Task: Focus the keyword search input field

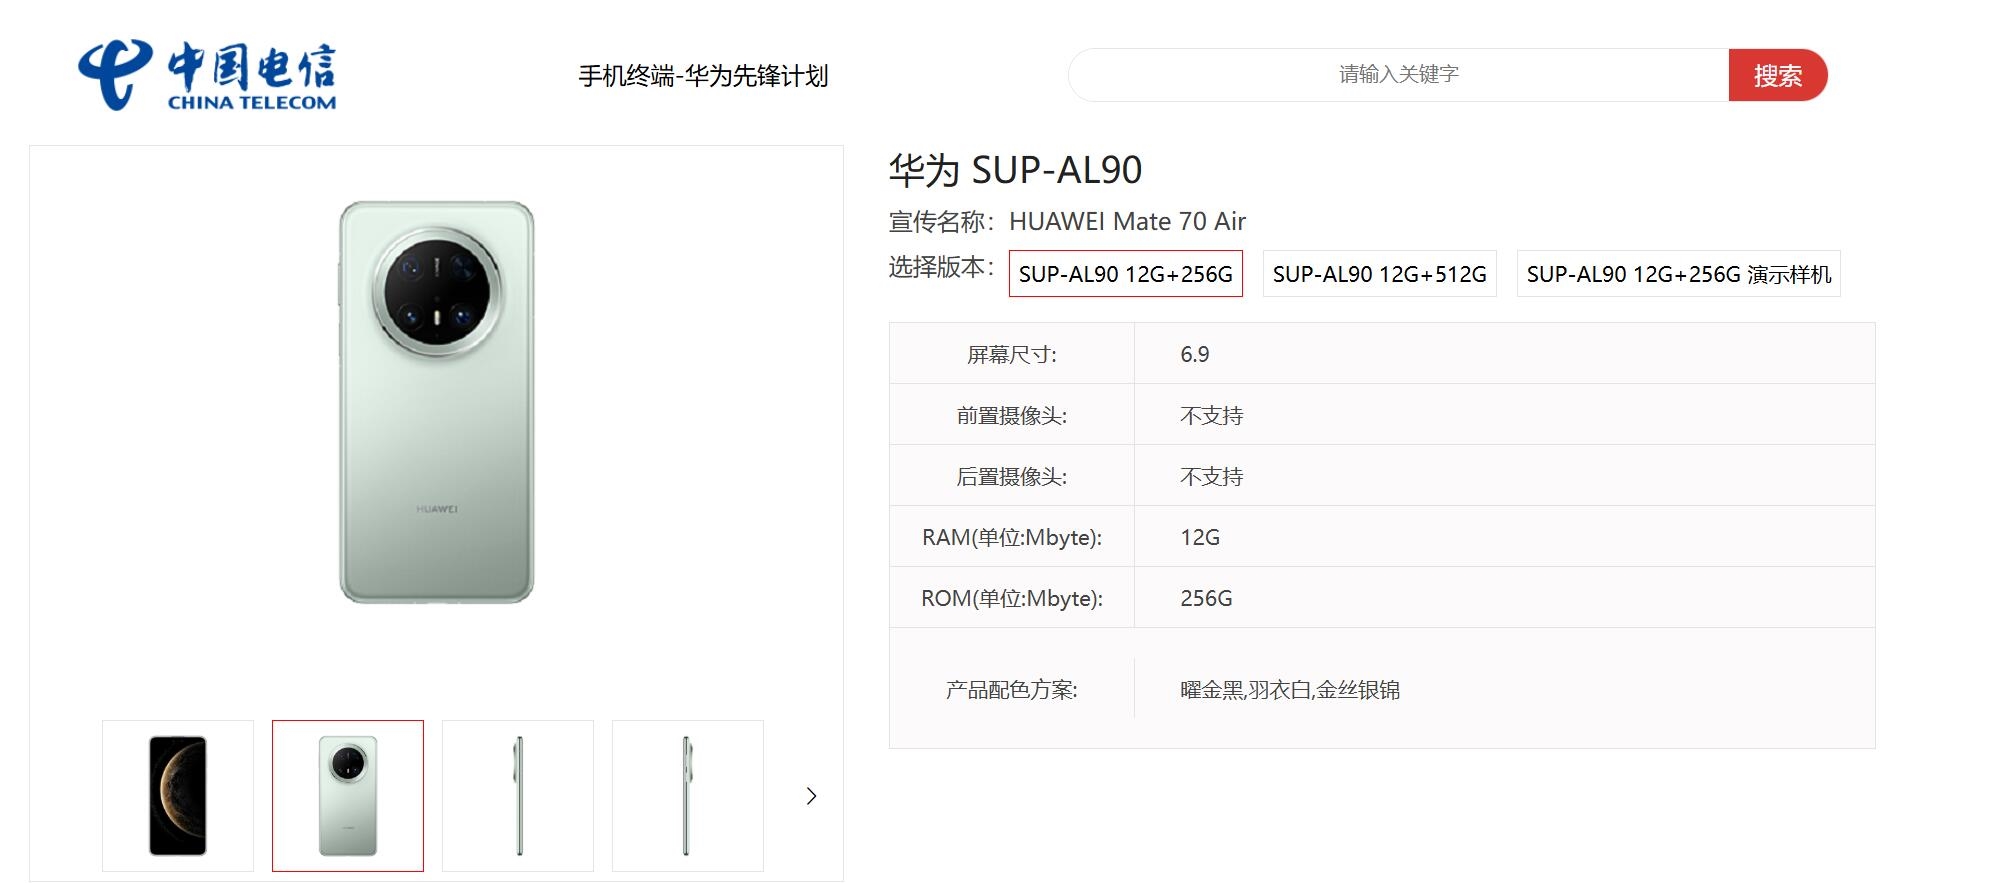Action: (1398, 75)
